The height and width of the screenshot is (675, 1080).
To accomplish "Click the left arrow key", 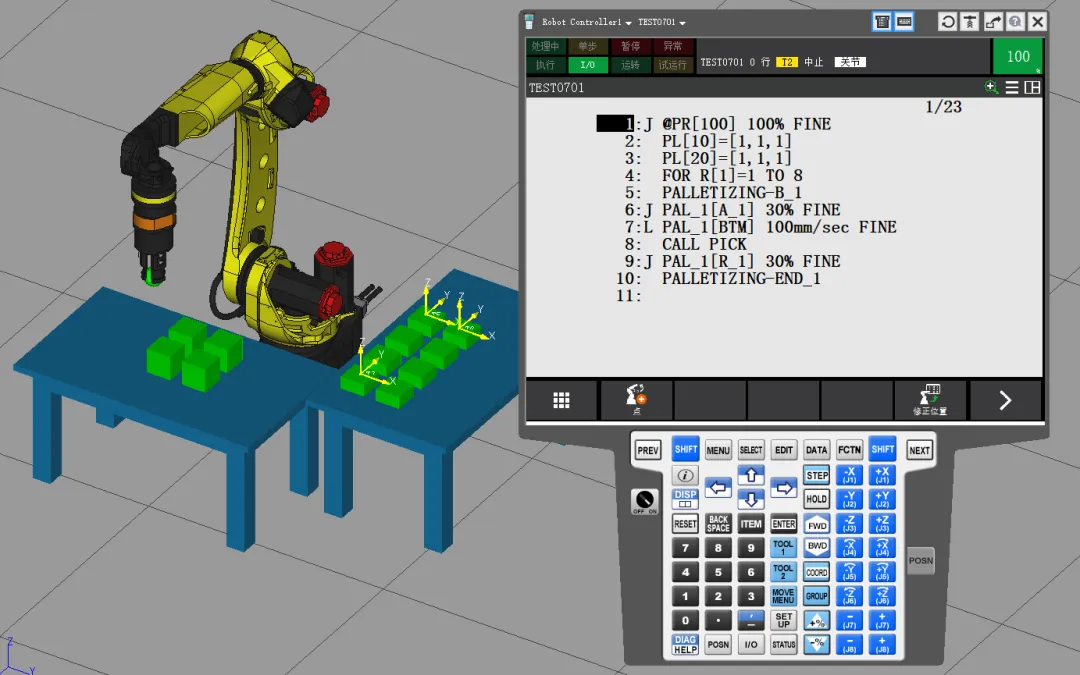I will tap(718, 488).
